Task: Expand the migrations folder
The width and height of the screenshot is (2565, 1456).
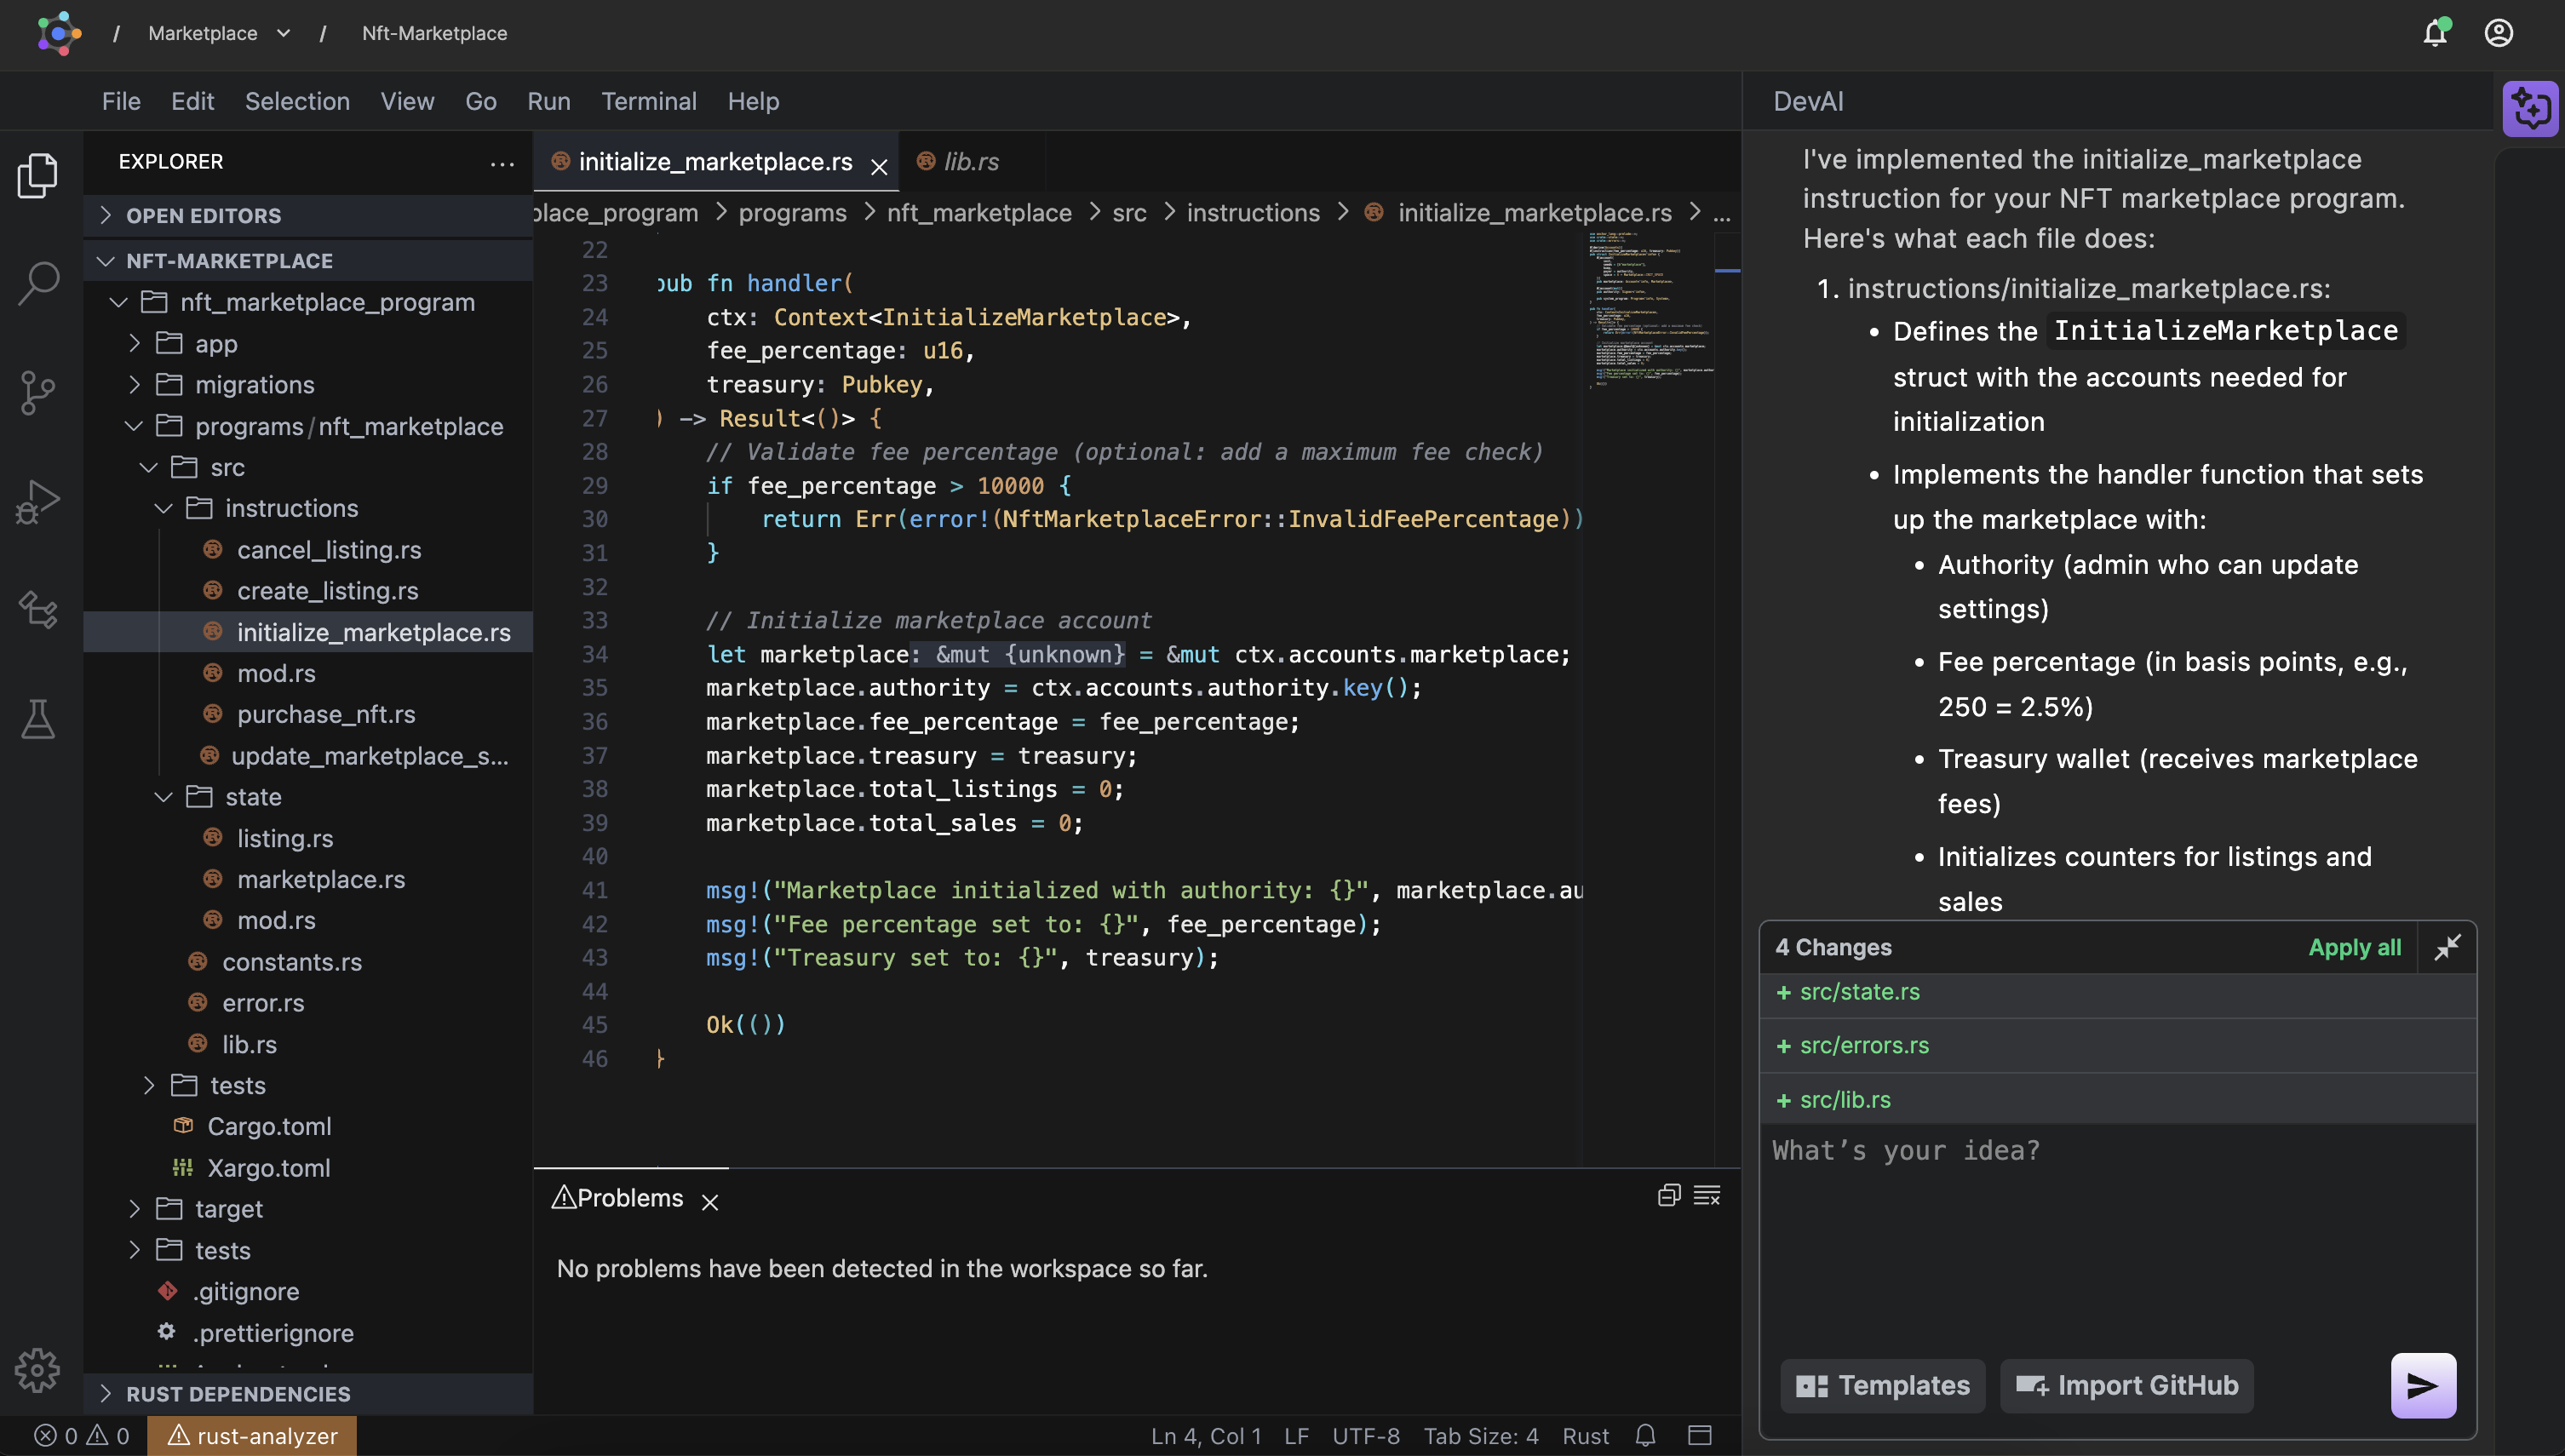Action: tap(308, 384)
